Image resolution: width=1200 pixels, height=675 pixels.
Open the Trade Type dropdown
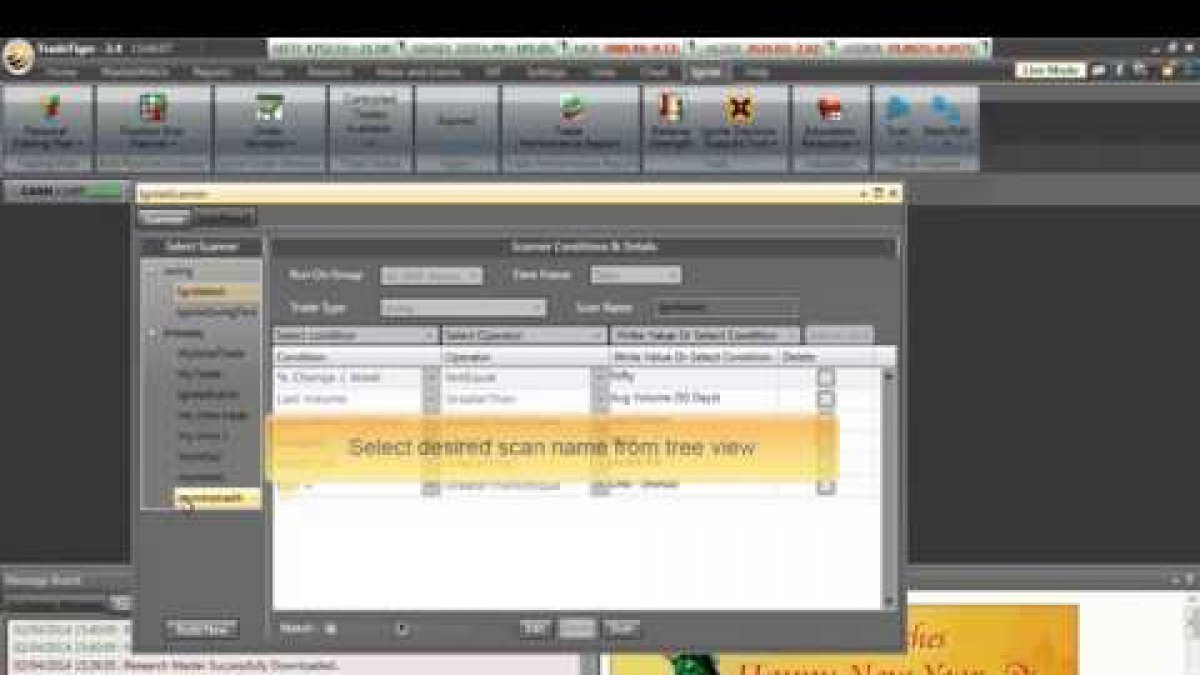point(463,309)
